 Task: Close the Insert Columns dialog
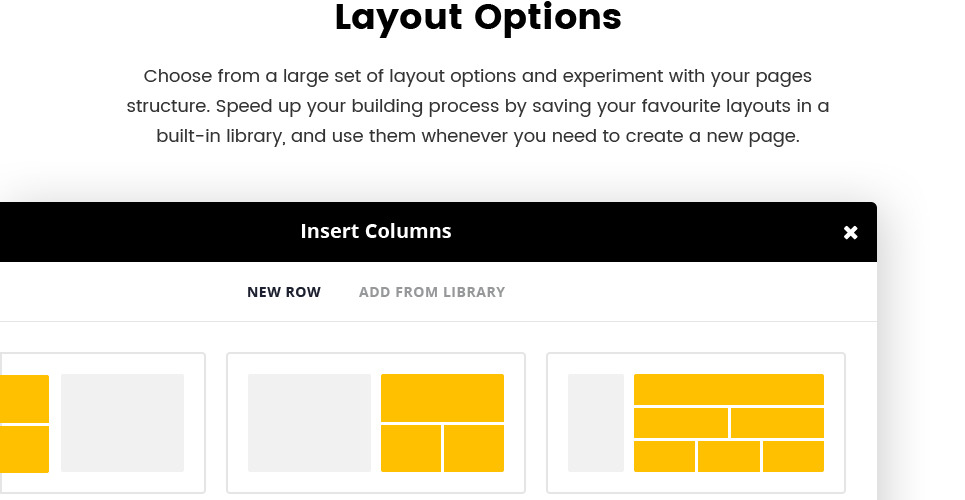pos(850,232)
